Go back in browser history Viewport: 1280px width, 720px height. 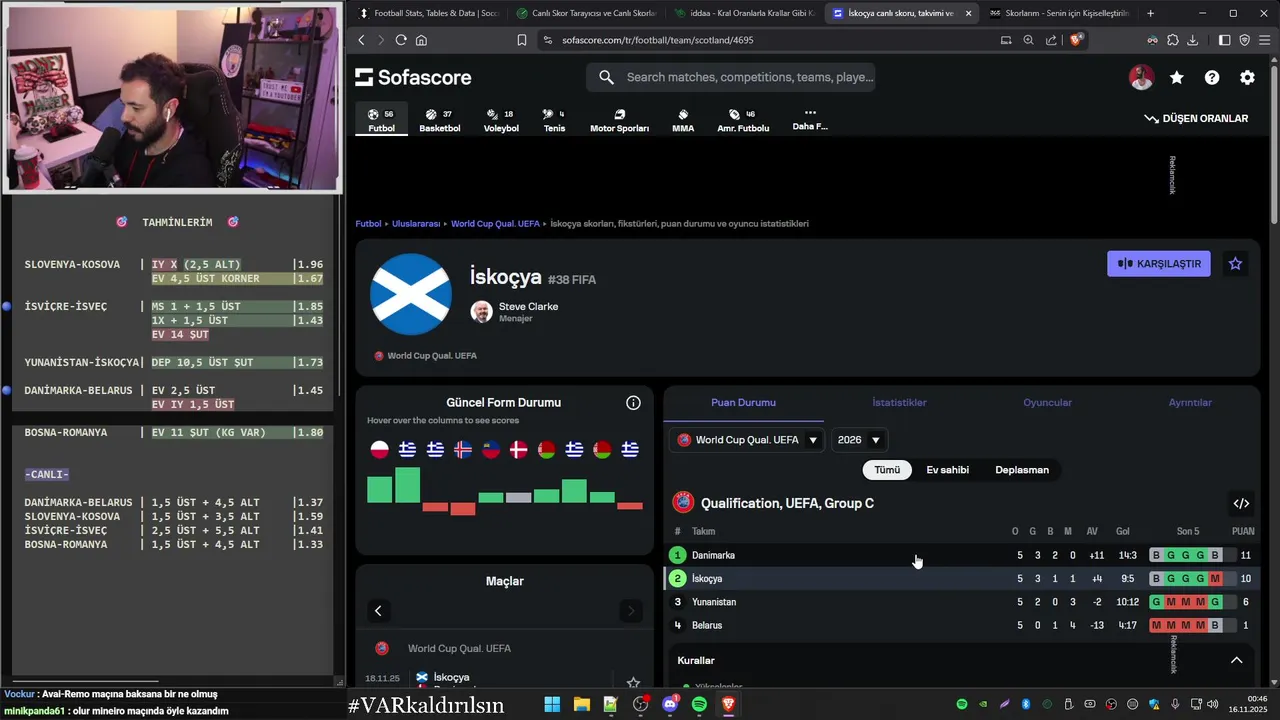[361, 40]
